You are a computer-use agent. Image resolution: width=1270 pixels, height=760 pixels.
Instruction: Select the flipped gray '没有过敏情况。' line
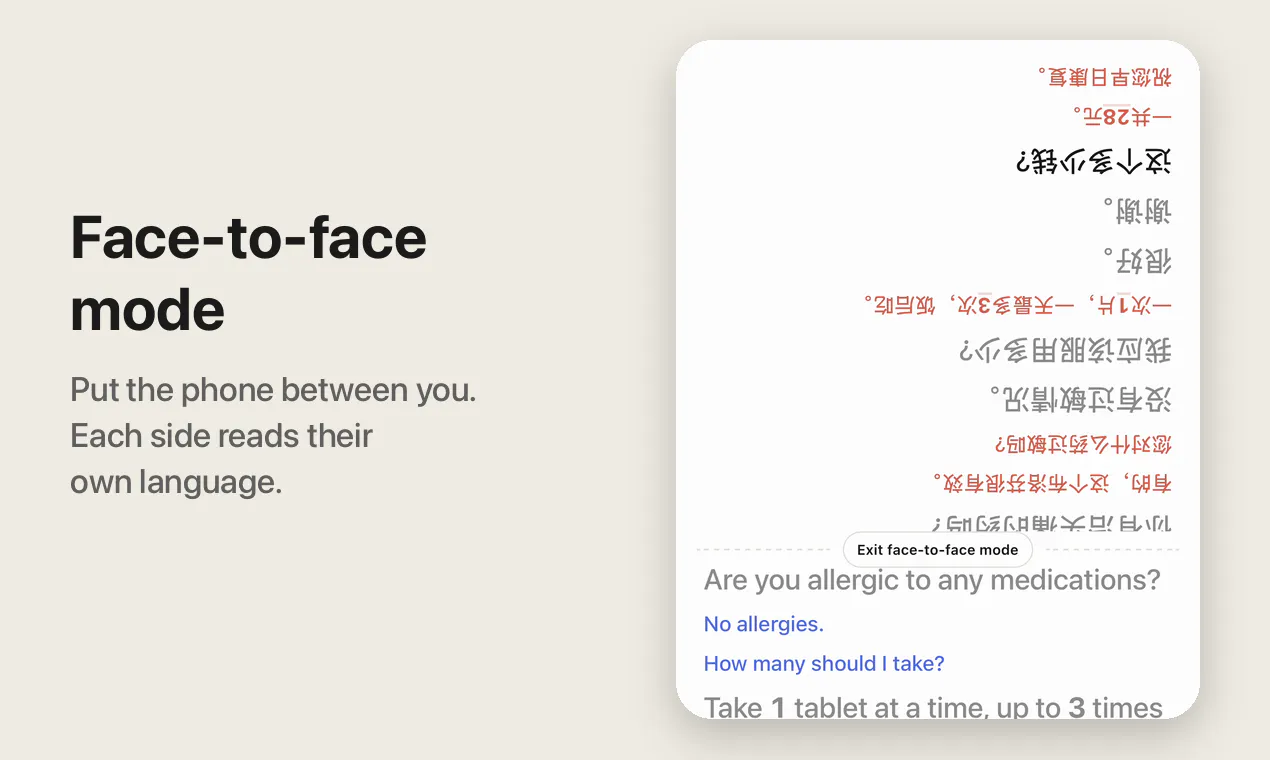(1080, 399)
